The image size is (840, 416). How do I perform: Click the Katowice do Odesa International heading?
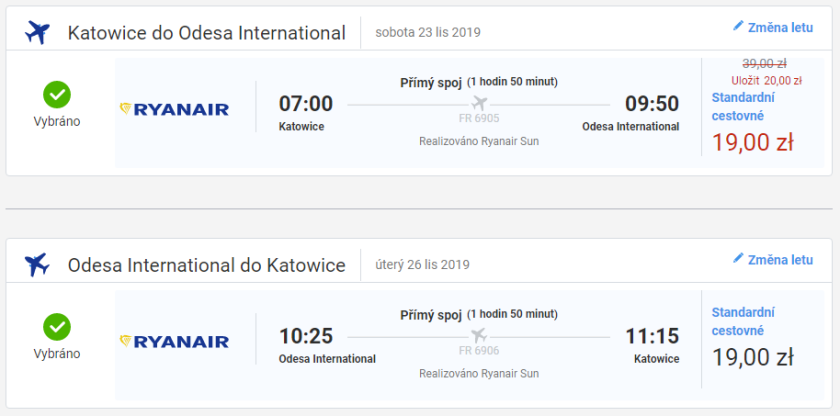(206, 33)
